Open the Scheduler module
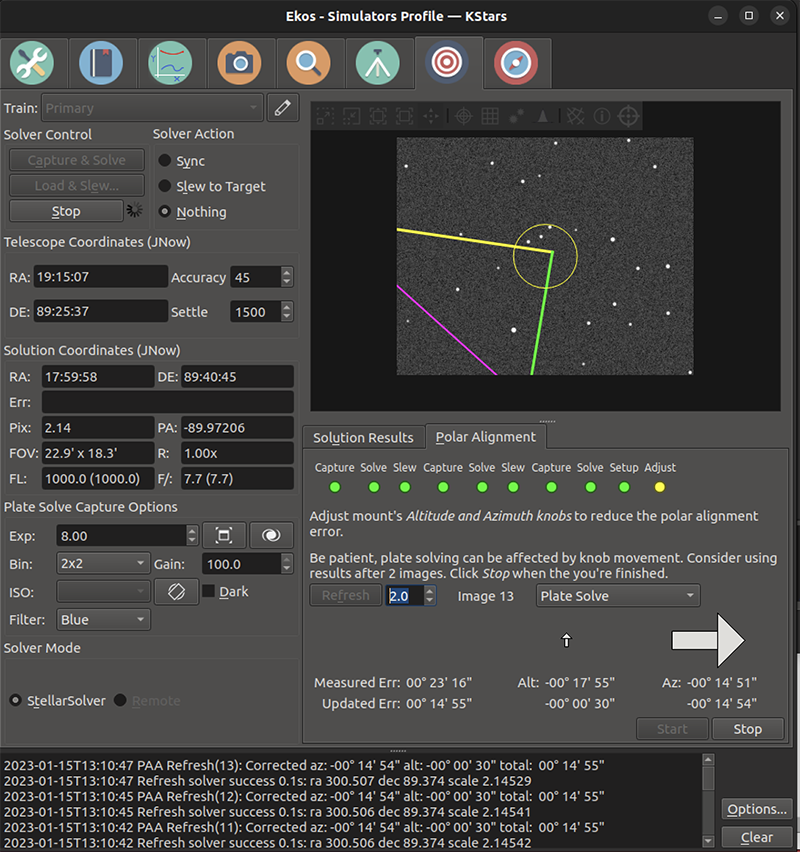Viewport: 800px width, 852px height. (101, 61)
